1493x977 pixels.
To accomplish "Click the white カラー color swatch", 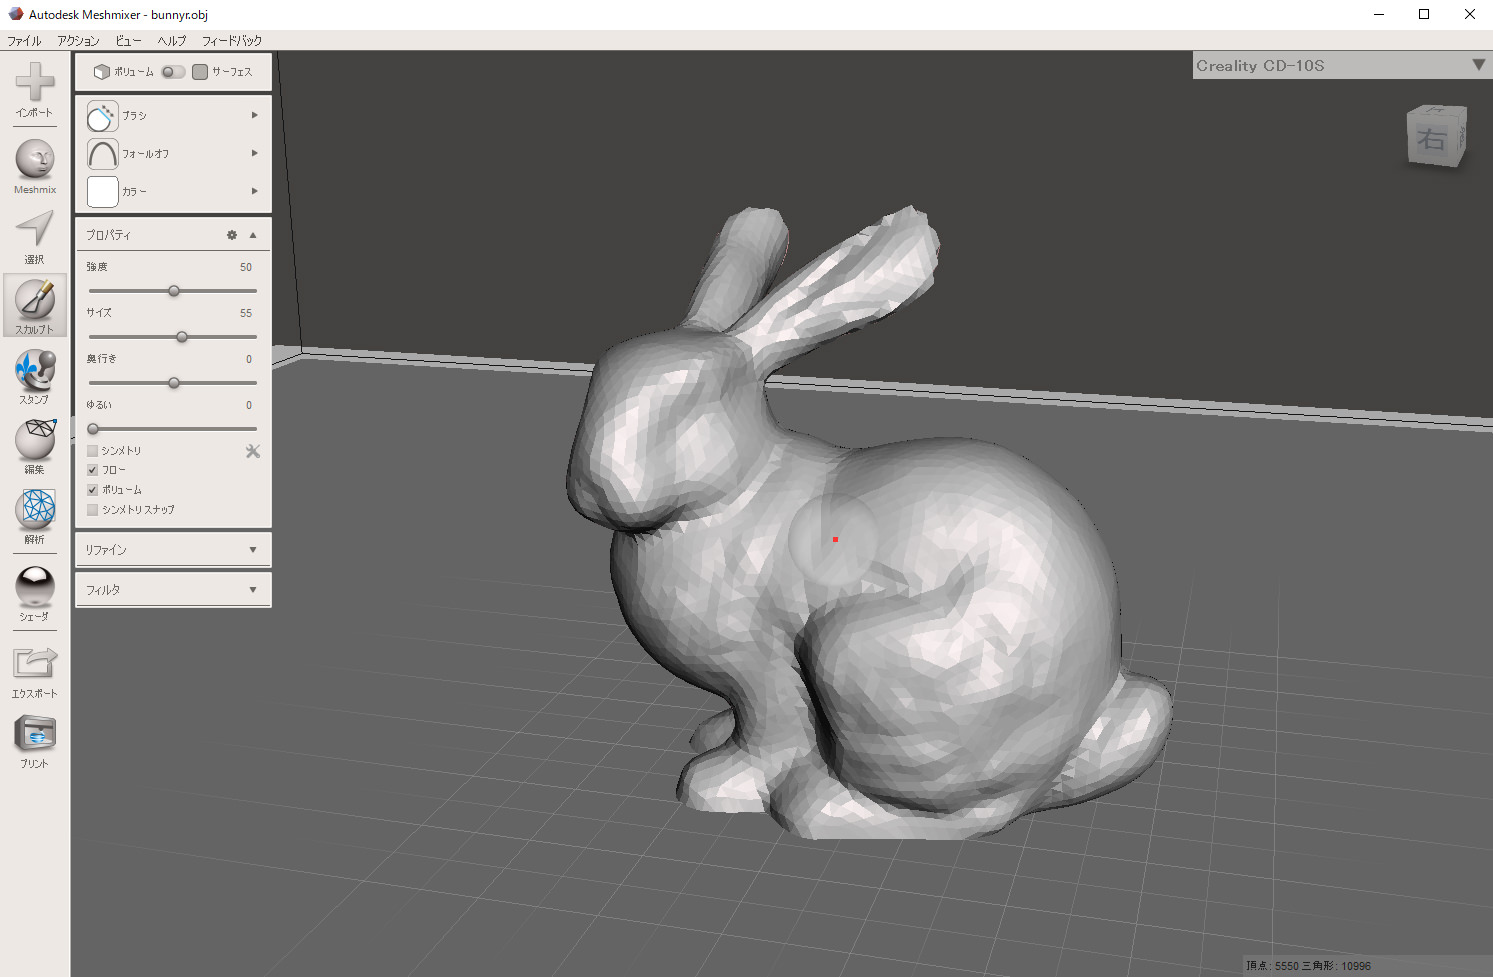I will click(x=103, y=191).
